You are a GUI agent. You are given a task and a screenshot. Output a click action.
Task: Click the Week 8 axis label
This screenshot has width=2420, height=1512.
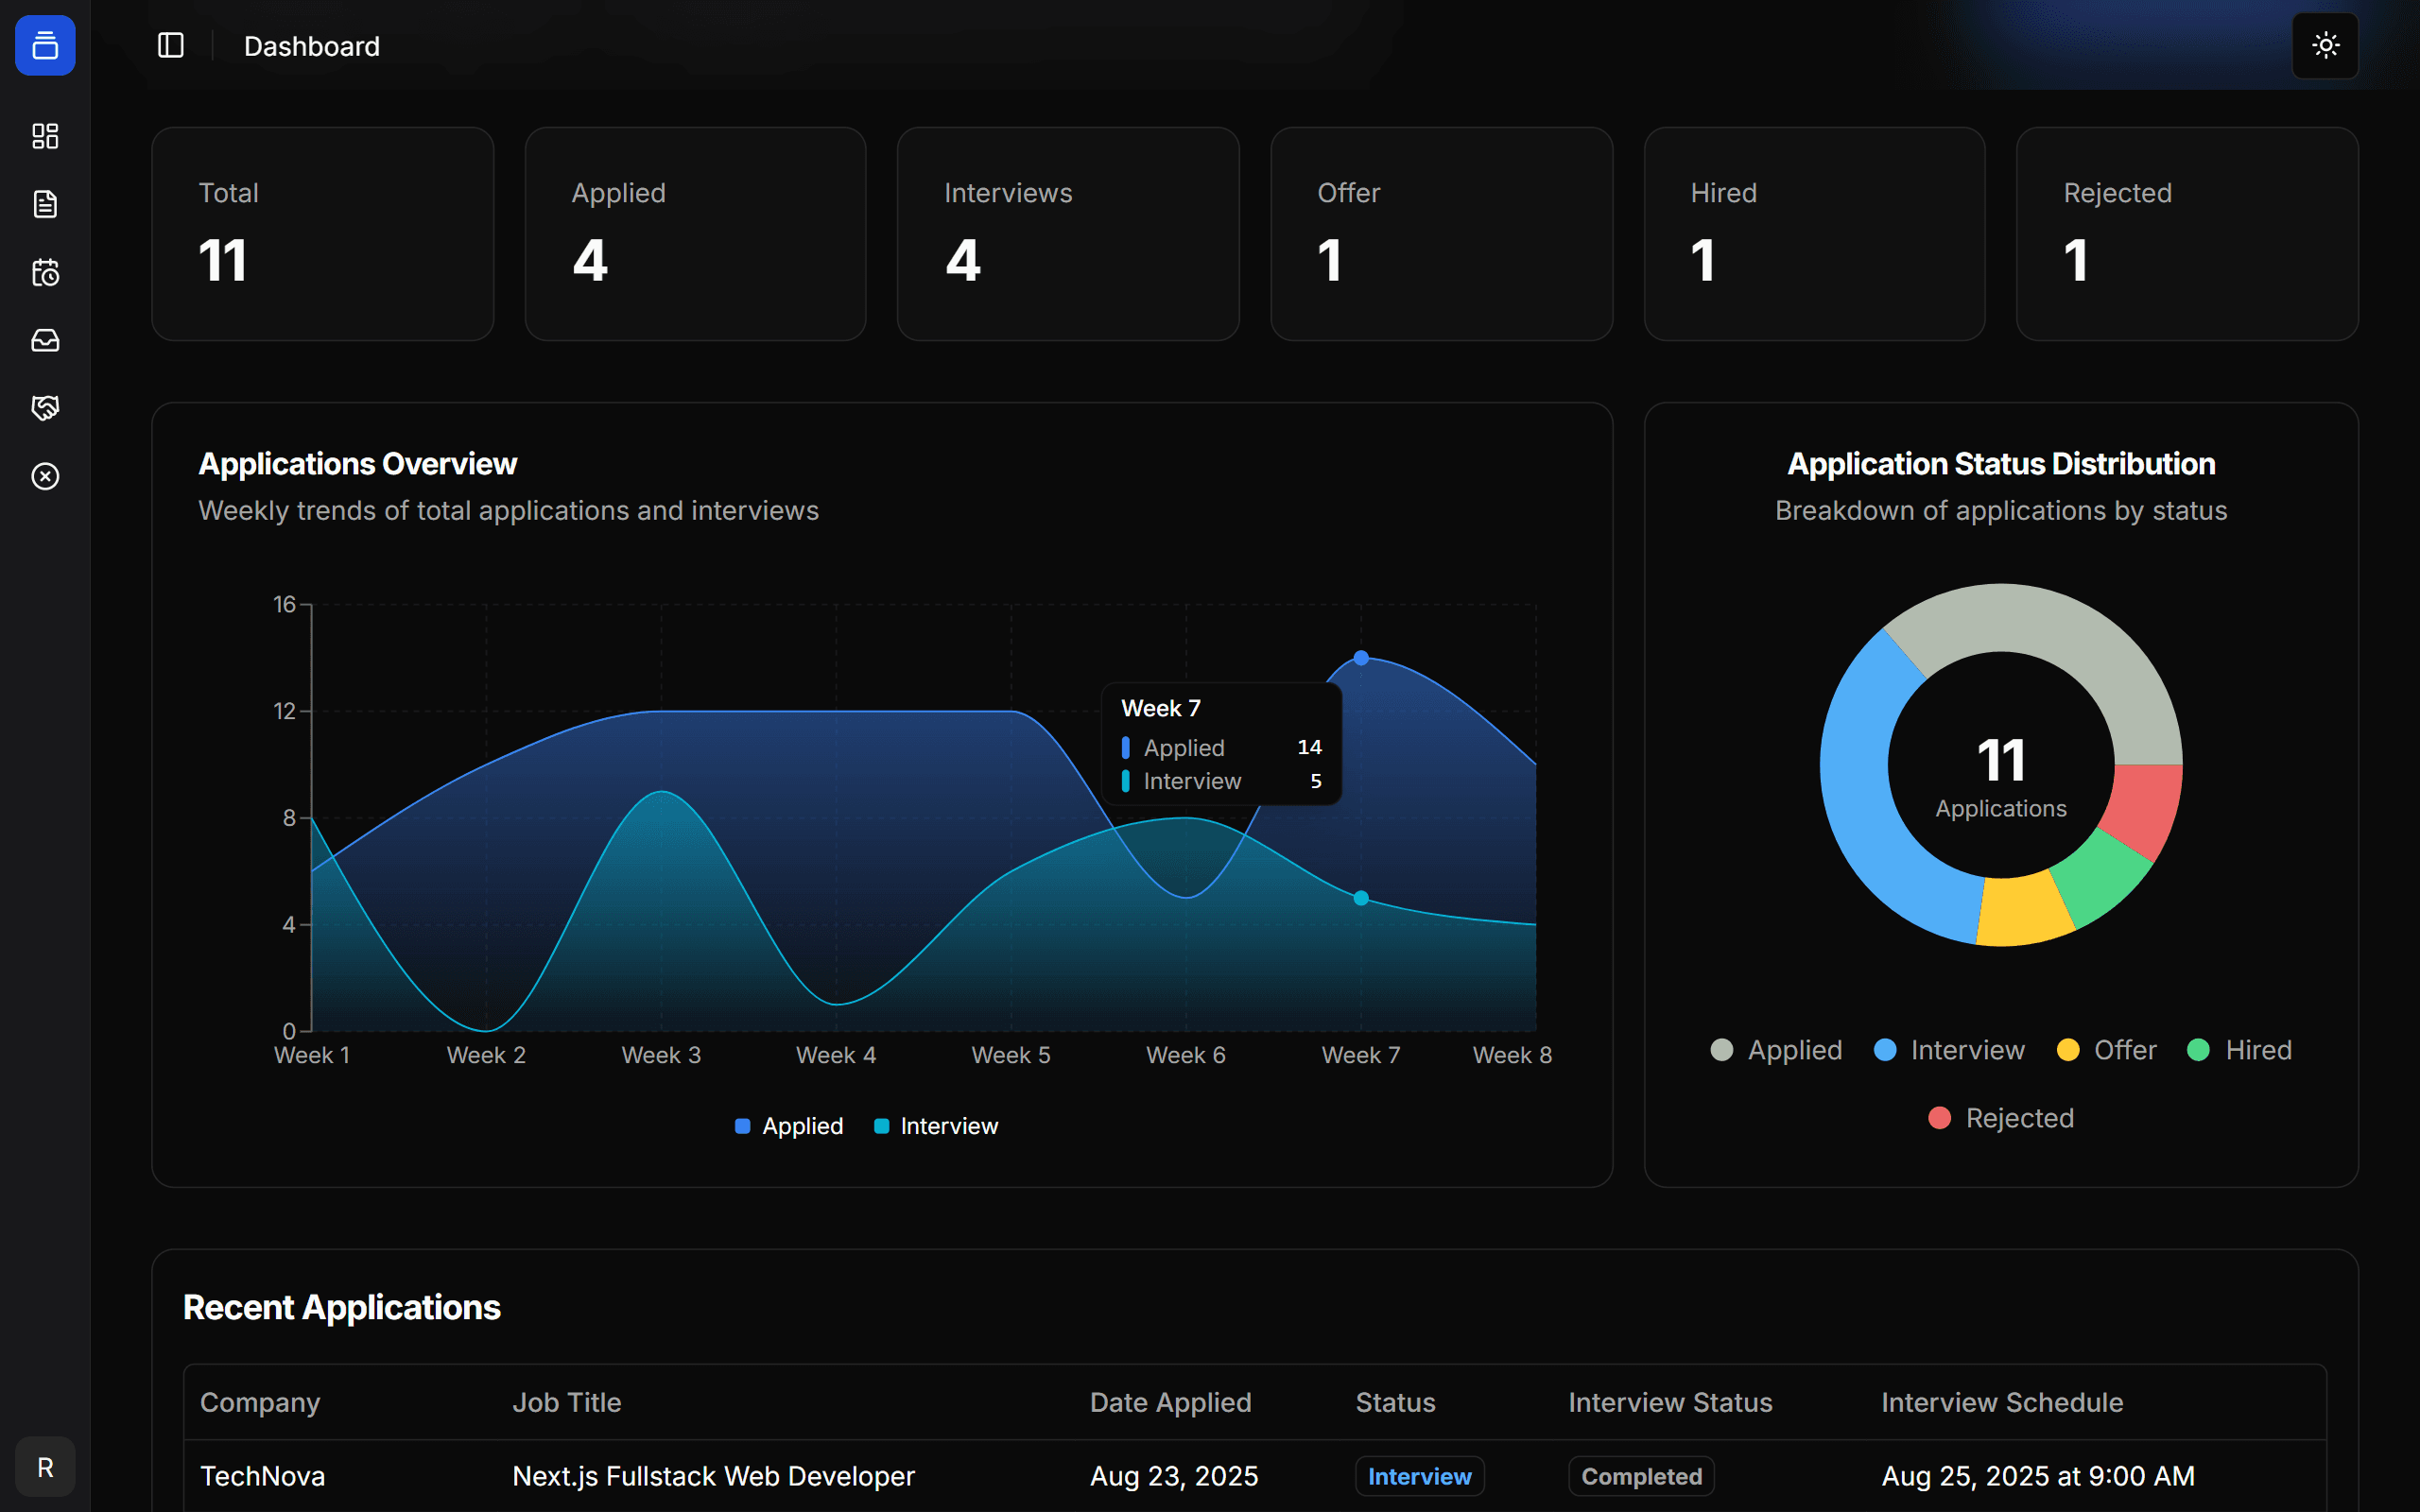pyautogui.click(x=1512, y=1055)
